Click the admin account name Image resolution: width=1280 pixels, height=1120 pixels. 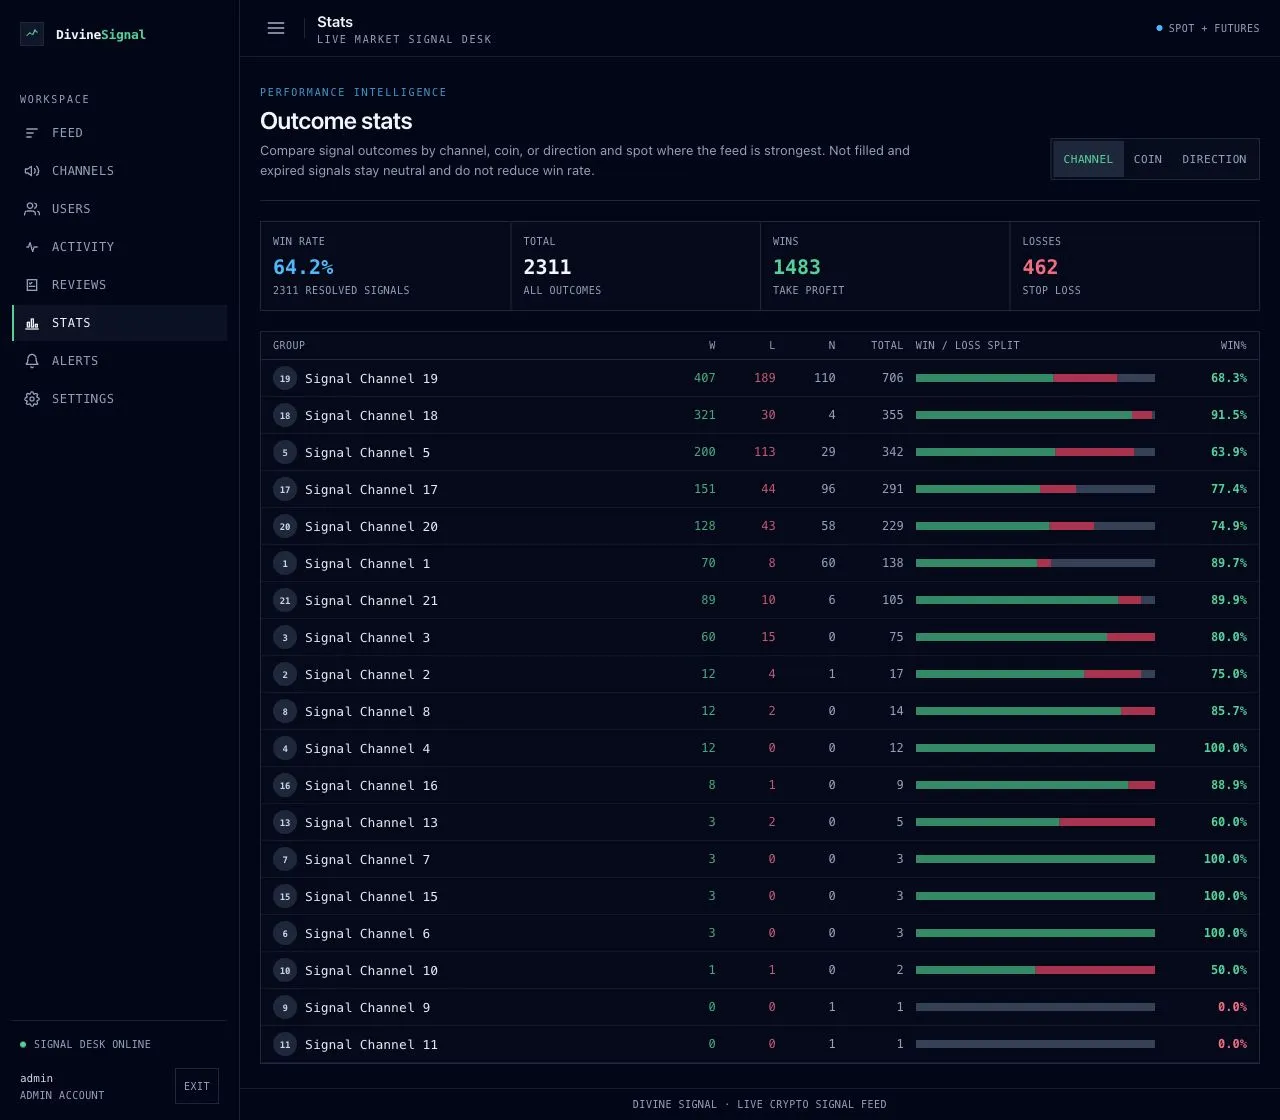click(37, 1078)
